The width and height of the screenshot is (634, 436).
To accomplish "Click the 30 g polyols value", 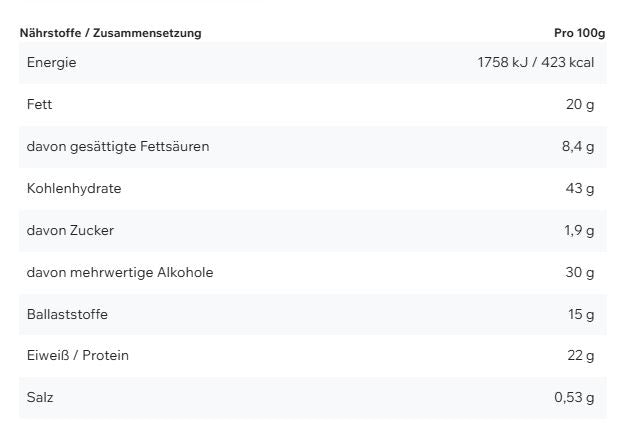I will click(580, 273).
